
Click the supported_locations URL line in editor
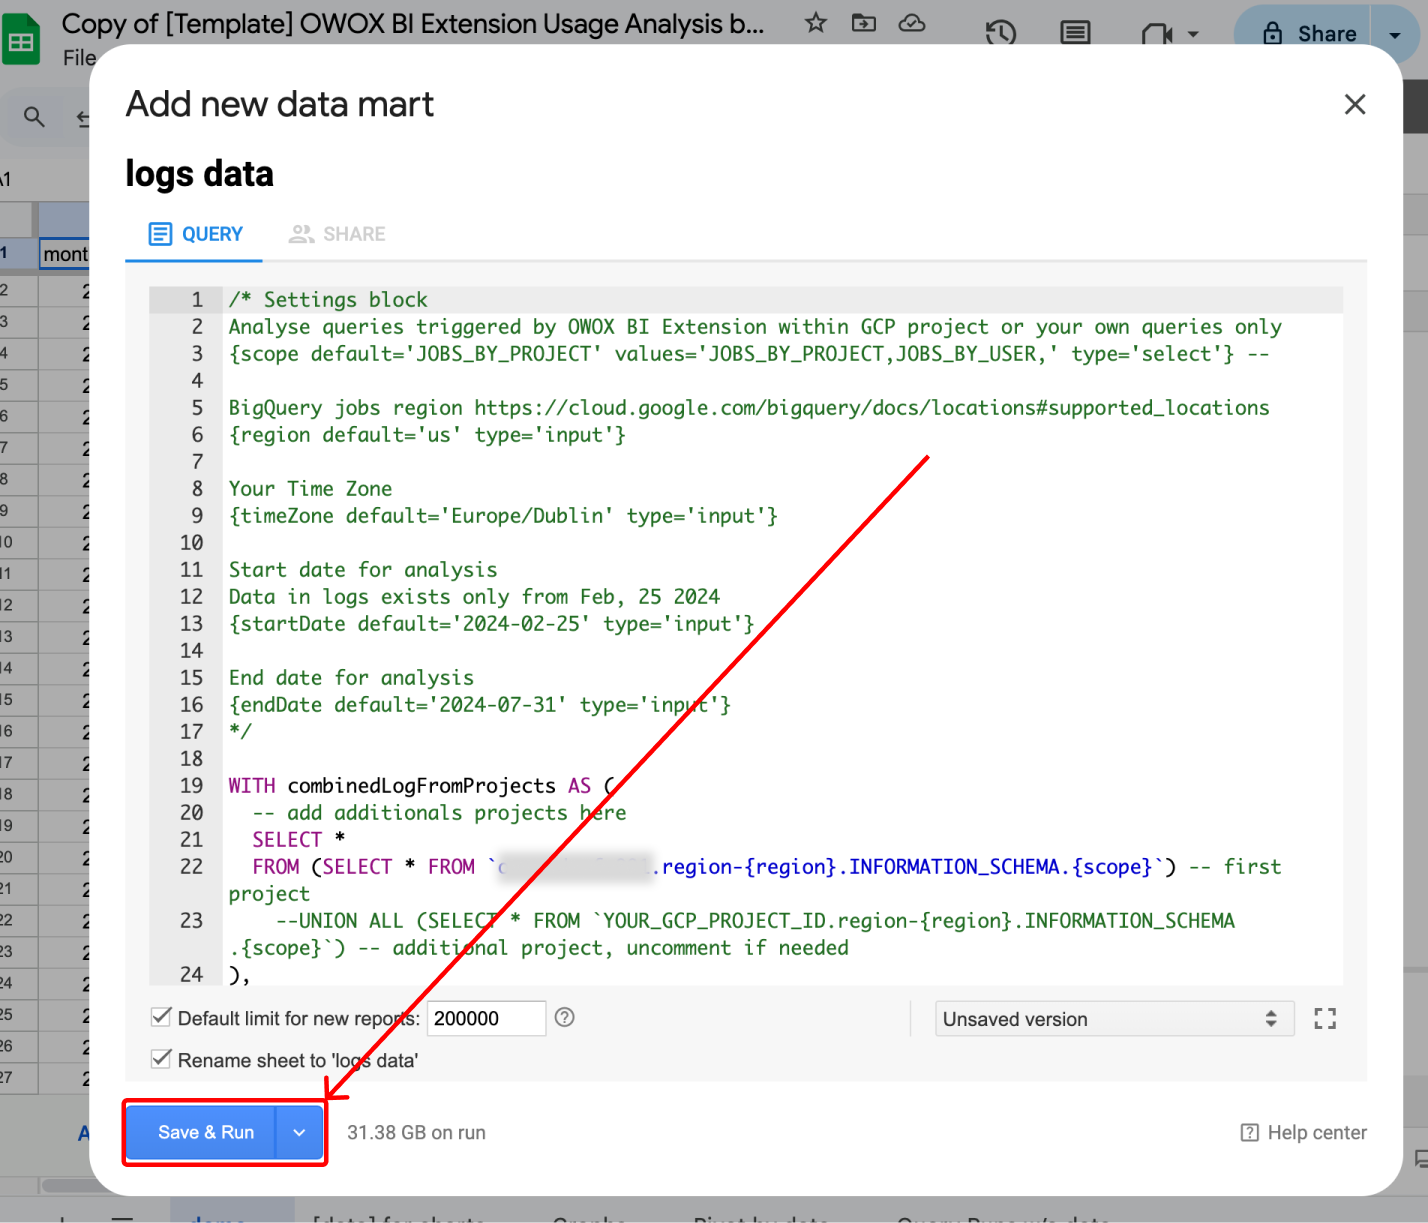click(x=749, y=407)
